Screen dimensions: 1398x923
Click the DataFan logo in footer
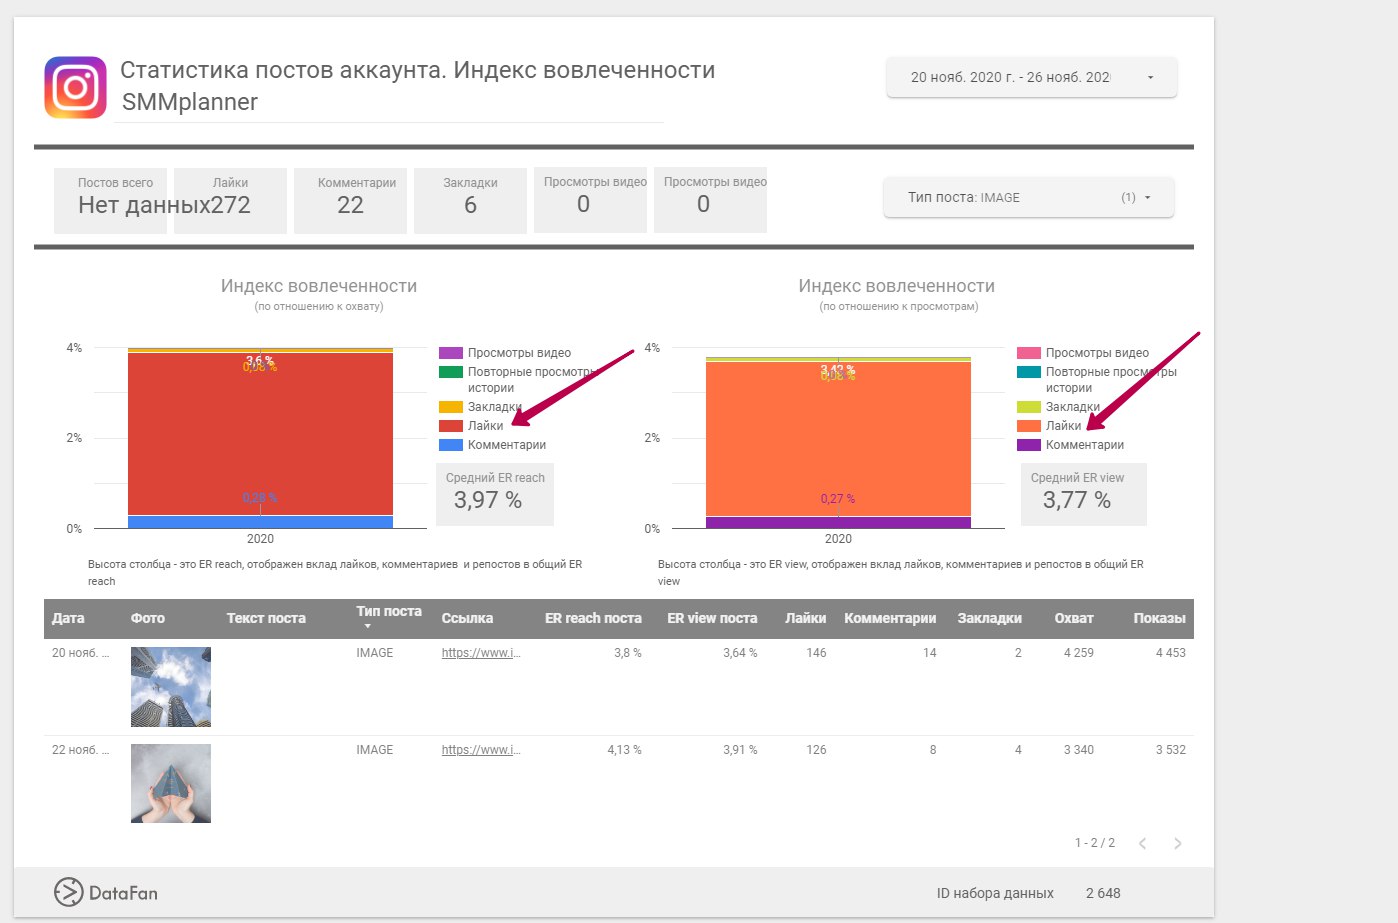pyautogui.click(x=105, y=892)
